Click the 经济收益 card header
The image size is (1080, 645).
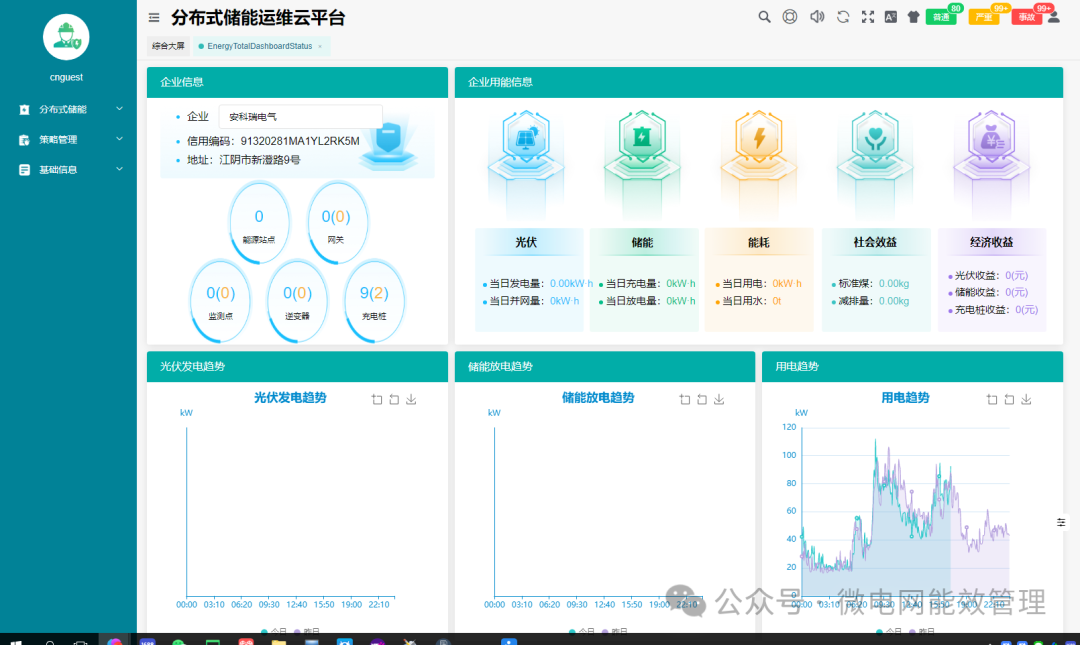(992, 242)
